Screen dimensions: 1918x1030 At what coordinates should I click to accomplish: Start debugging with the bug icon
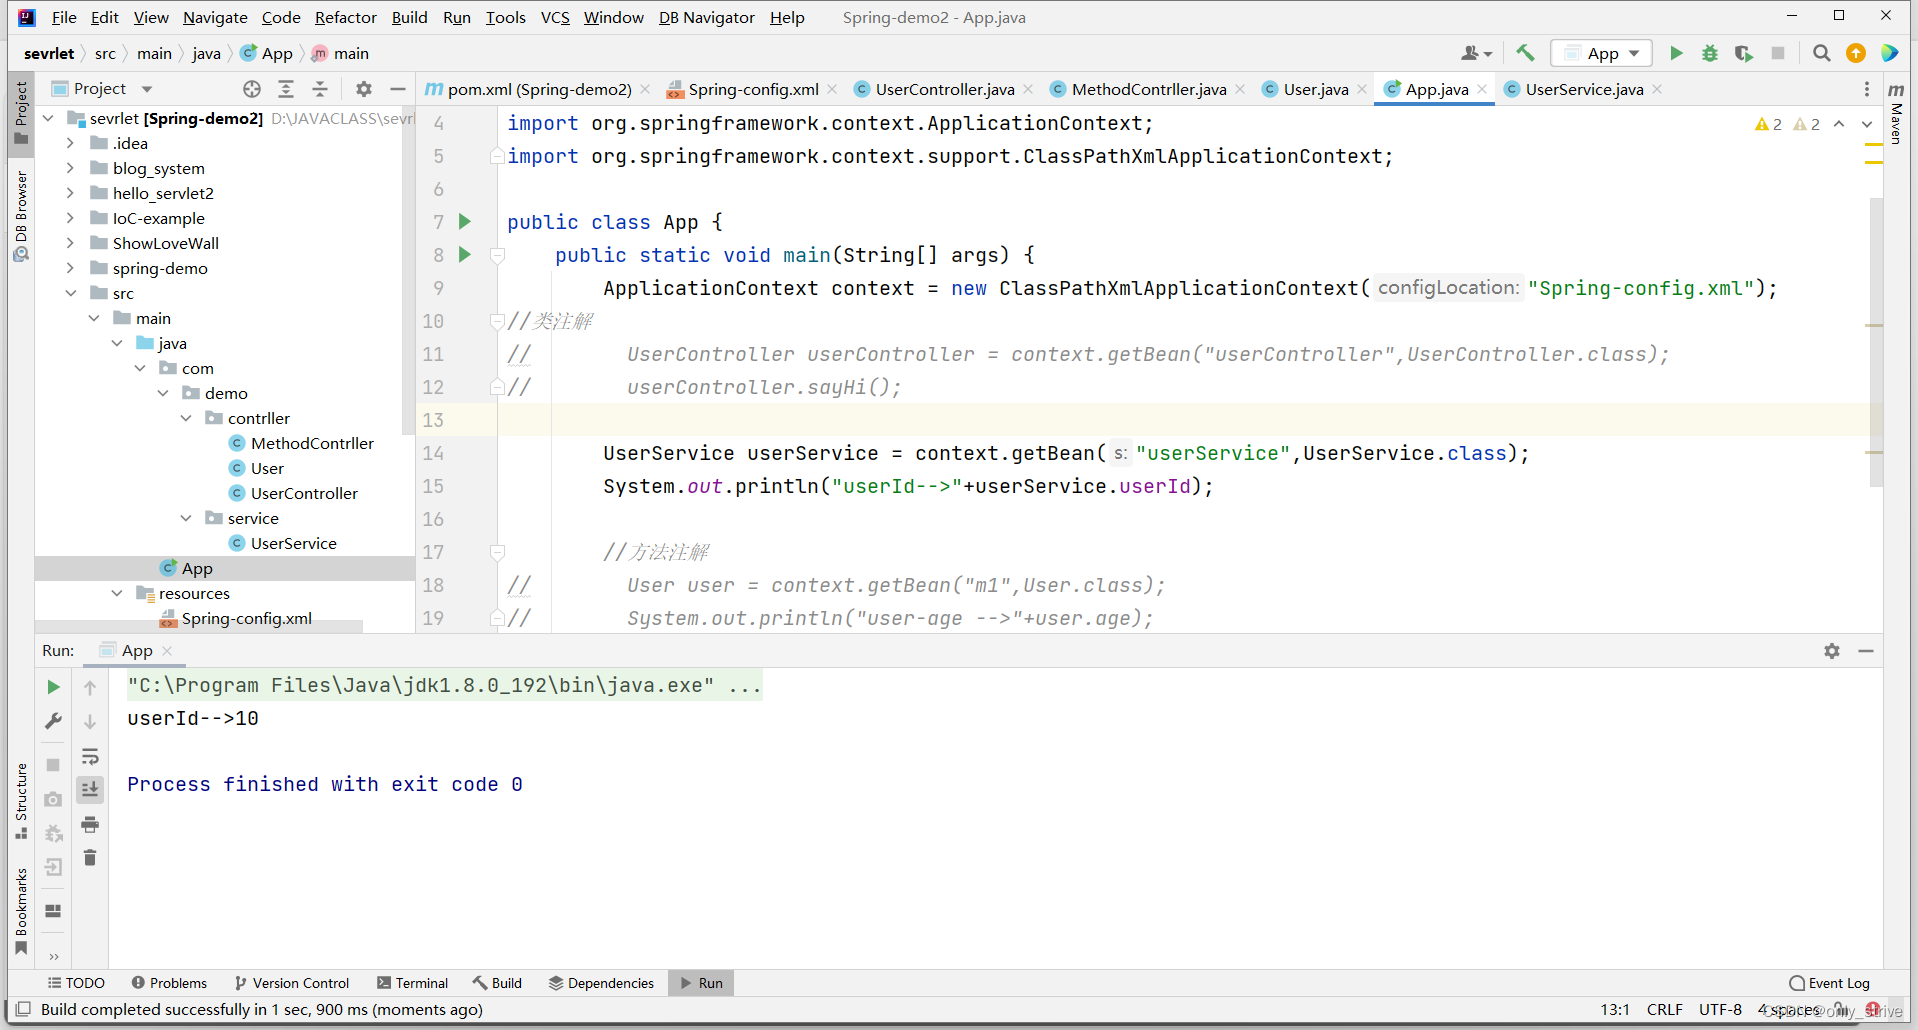coord(1710,53)
